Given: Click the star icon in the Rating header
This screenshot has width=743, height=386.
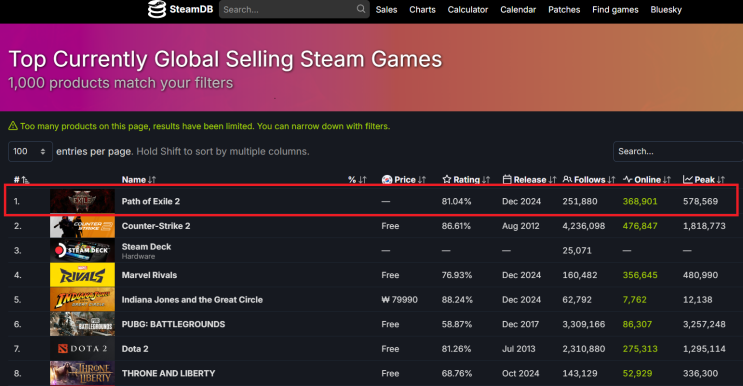Looking at the screenshot, I should 446,180.
